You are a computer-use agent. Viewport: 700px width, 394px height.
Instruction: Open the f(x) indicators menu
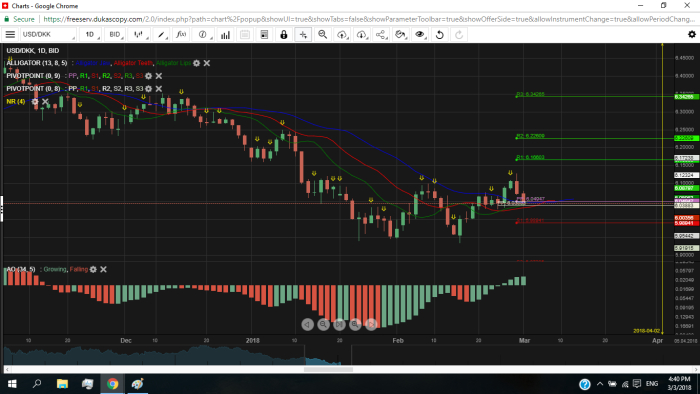(x=181, y=34)
